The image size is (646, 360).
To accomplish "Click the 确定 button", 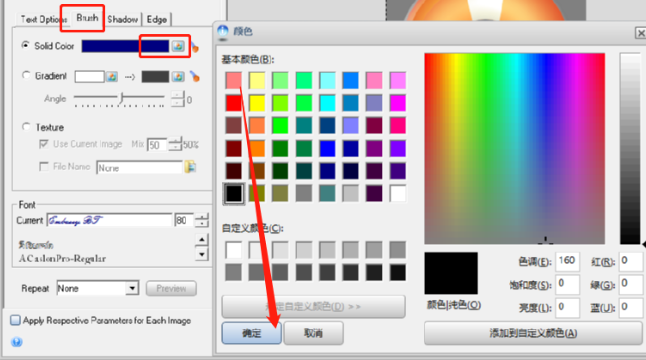I will click(252, 333).
